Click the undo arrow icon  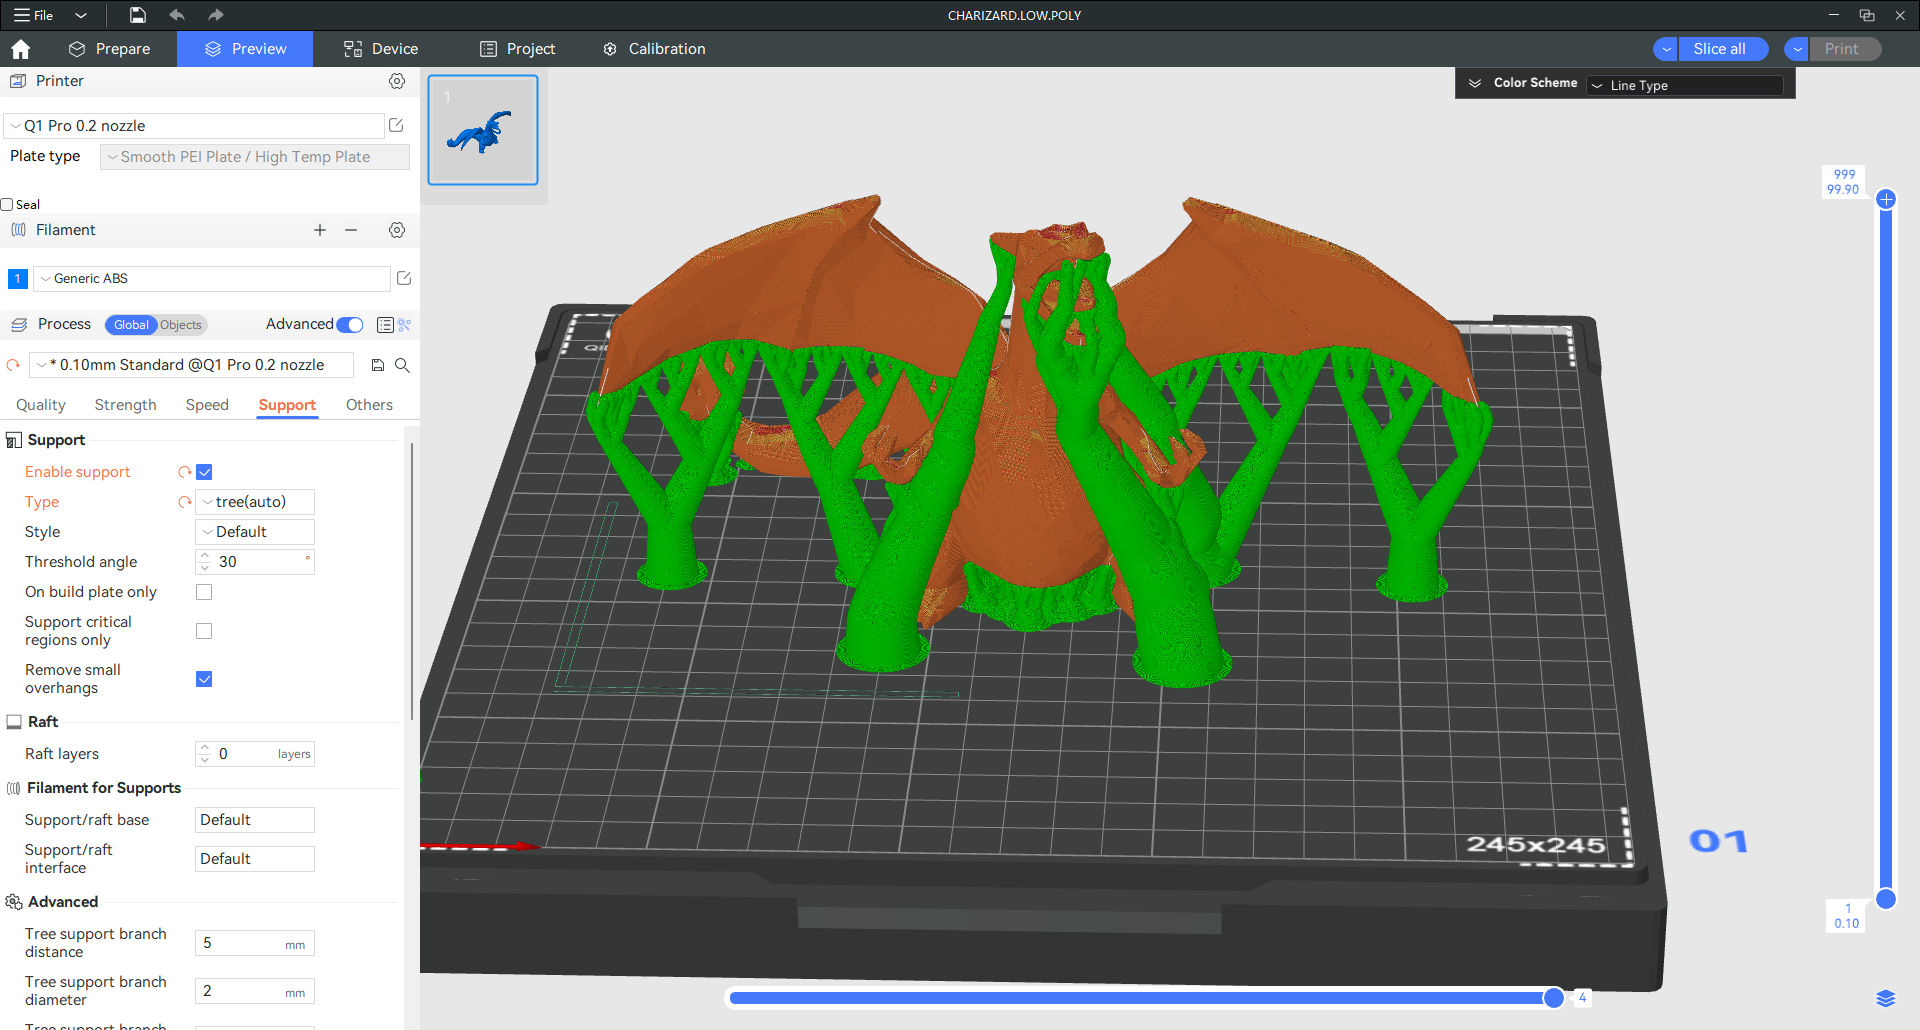(x=177, y=15)
